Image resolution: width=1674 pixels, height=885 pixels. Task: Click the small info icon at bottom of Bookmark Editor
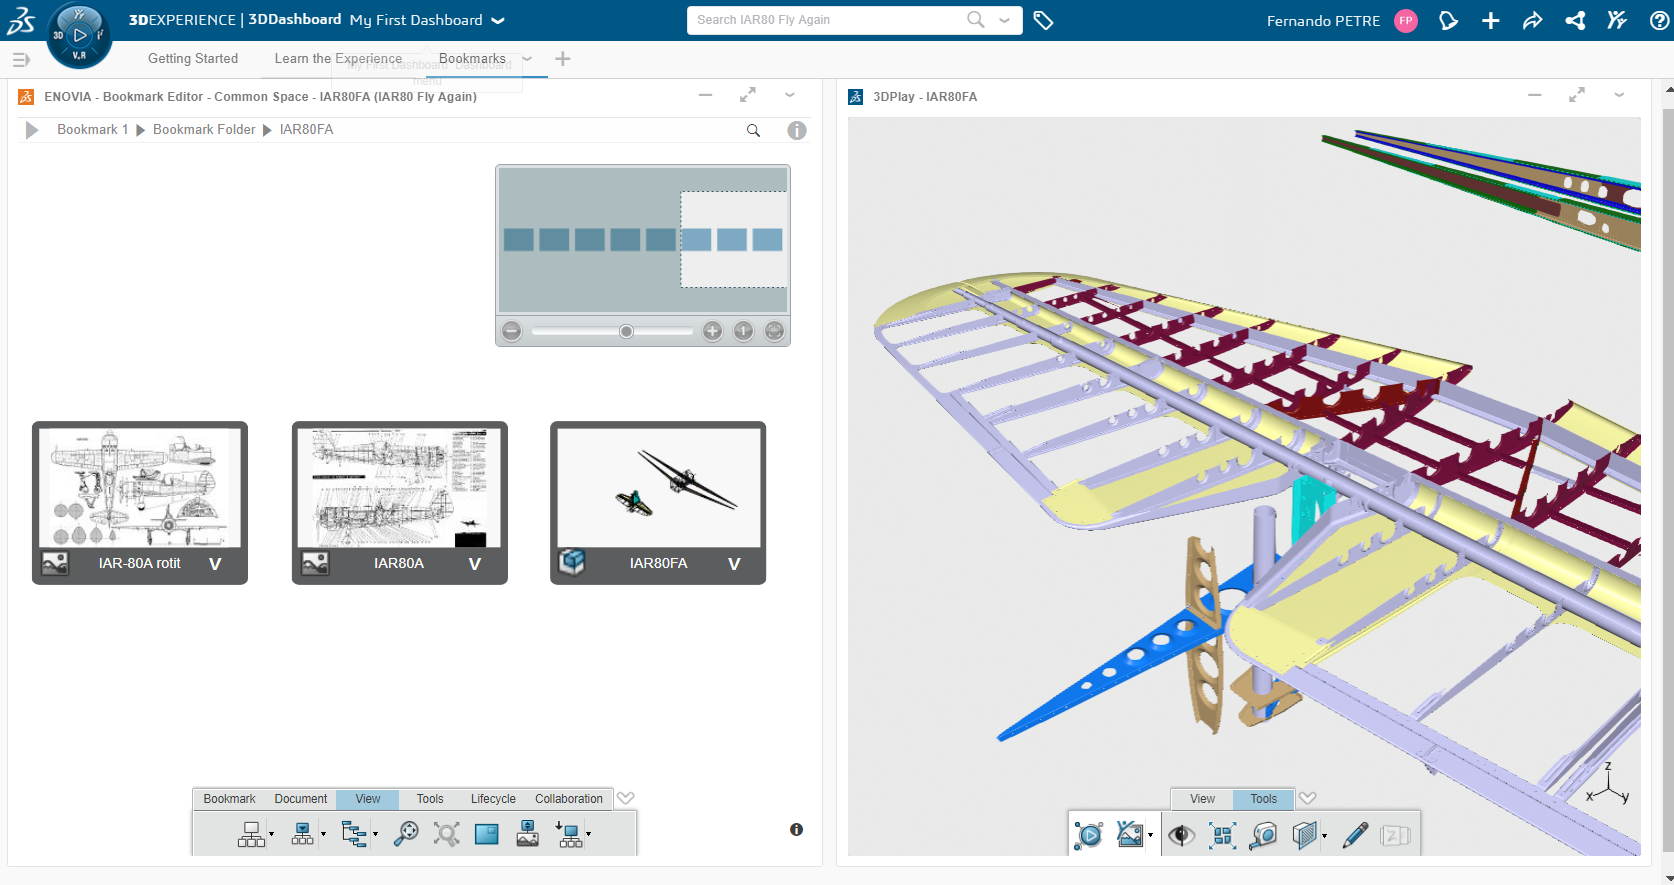pos(796,830)
